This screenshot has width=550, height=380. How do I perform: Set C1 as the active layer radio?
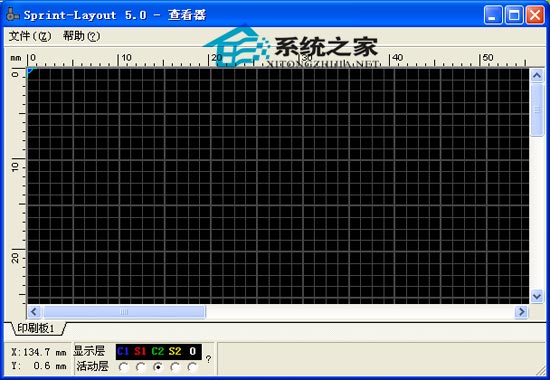tap(123, 367)
